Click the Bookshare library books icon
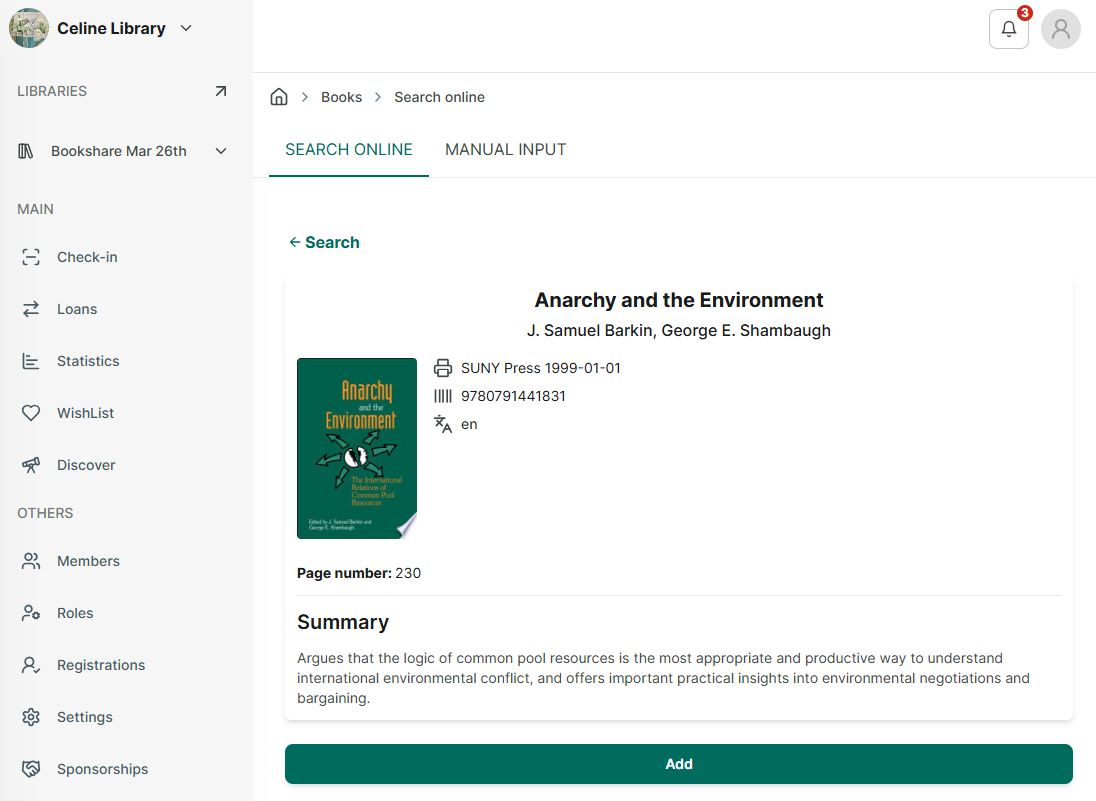Image resolution: width=1096 pixels, height=801 pixels. (x=26, y=151)
